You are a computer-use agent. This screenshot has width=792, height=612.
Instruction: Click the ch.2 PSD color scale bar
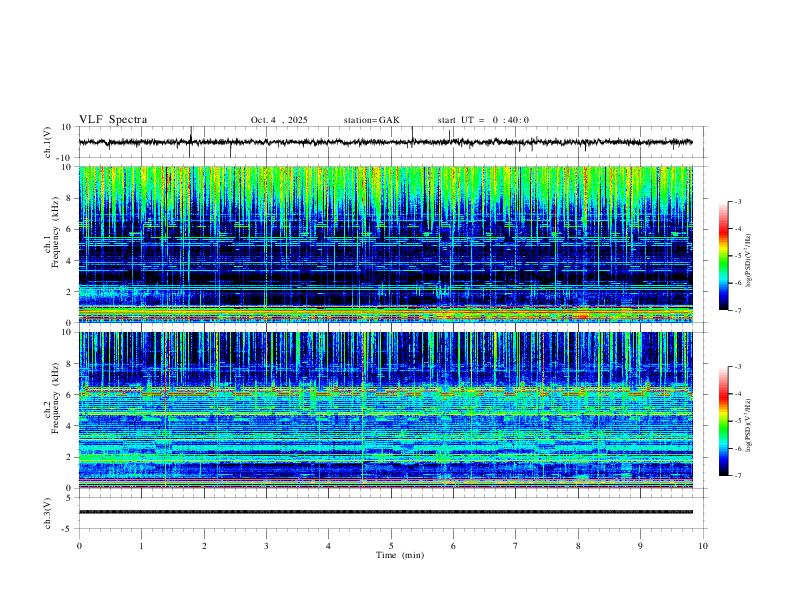pos(723,421)
